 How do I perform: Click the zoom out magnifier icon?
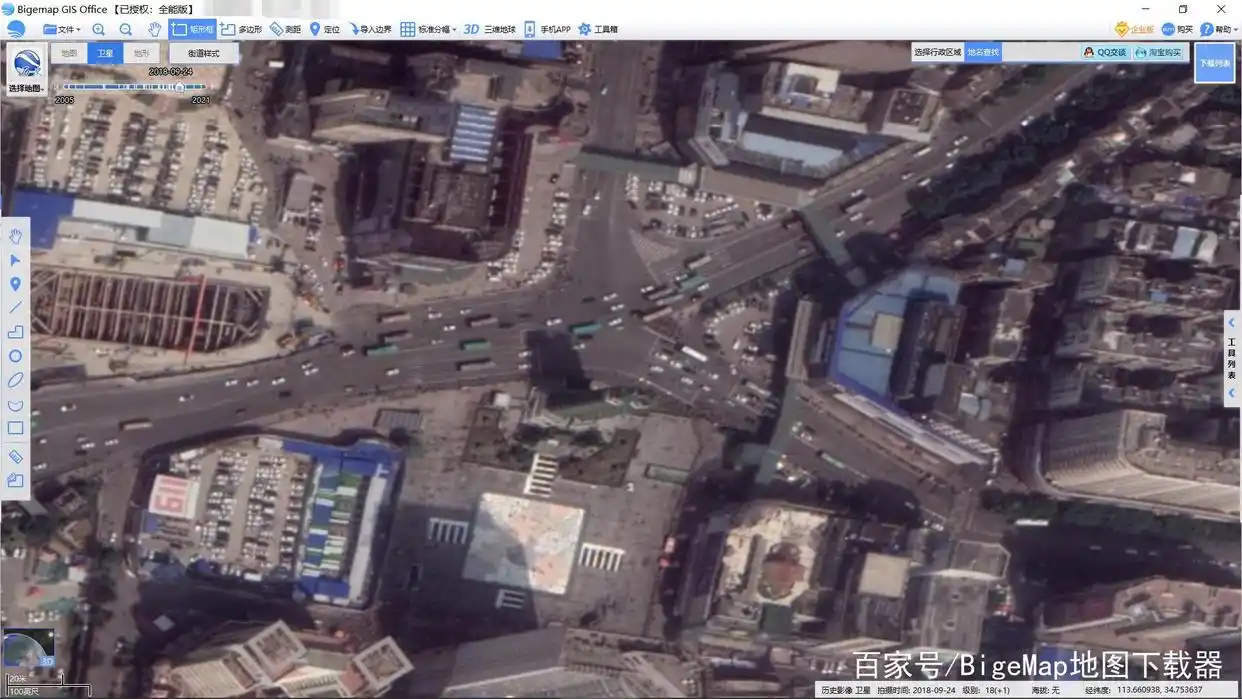(x=126, y=29)
